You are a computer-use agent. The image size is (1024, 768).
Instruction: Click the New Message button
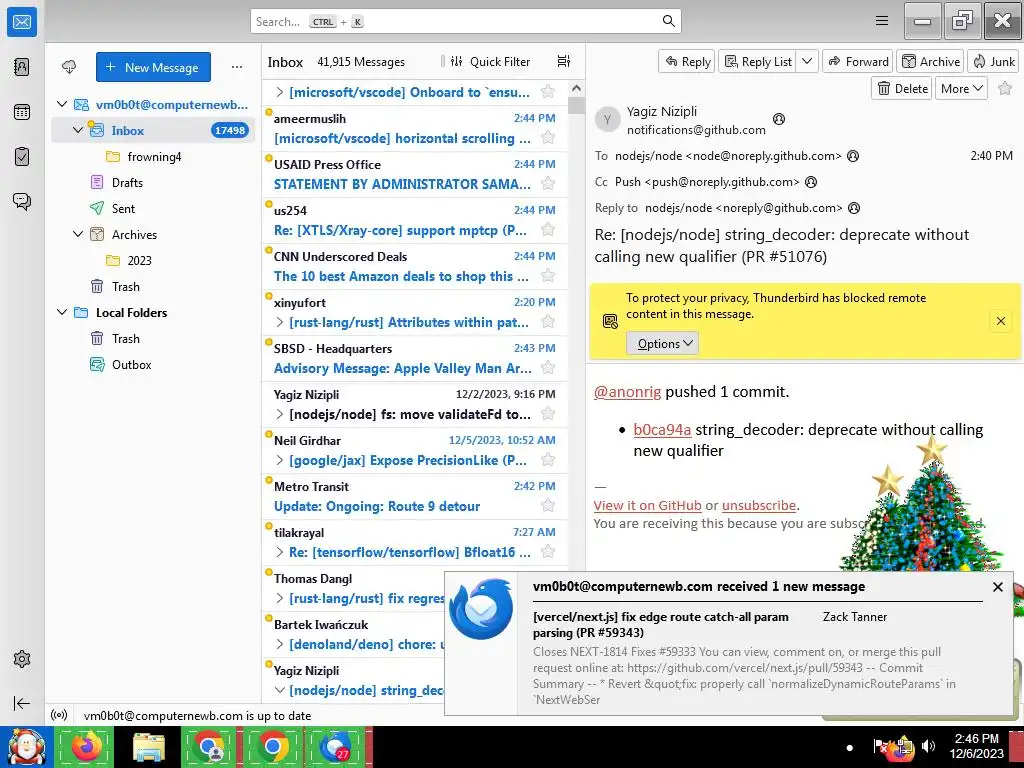click(x=153, y=67)
